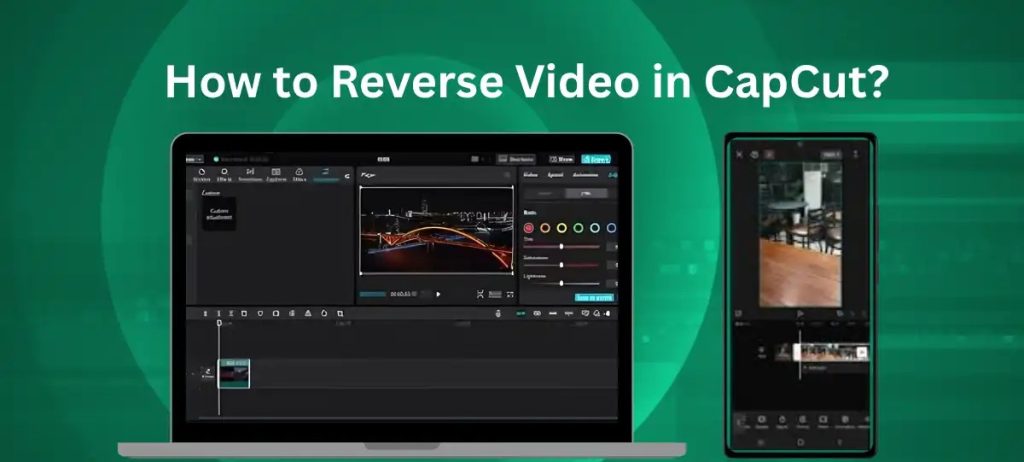
Task: Open the Captions tab
Action: [x=276, y=174]
